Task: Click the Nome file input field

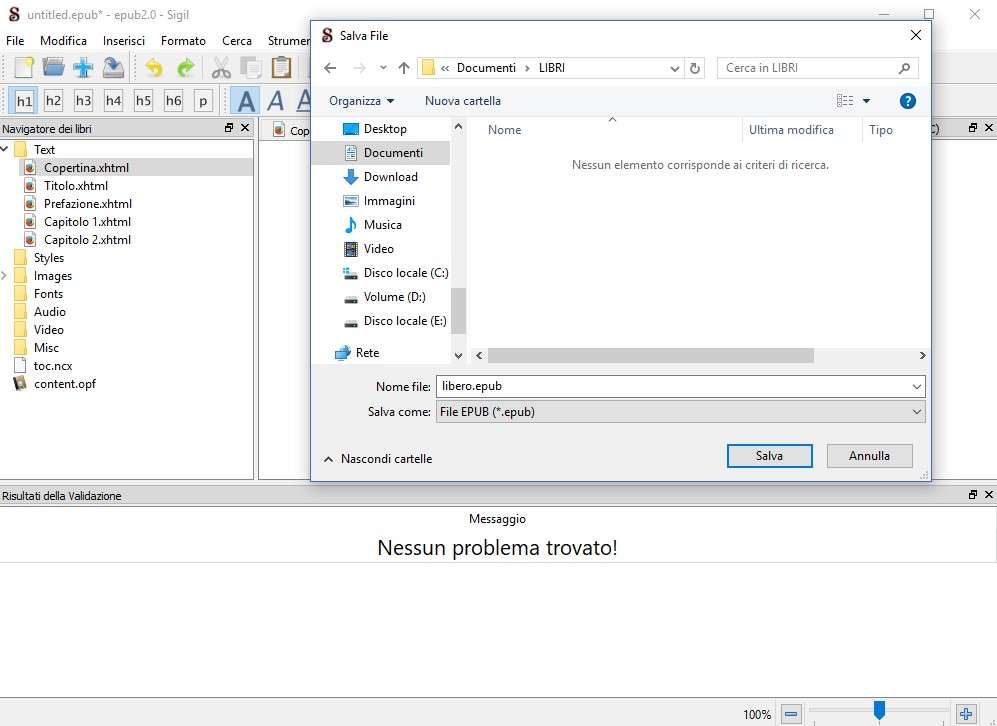Action: click(x=670, y=386)
